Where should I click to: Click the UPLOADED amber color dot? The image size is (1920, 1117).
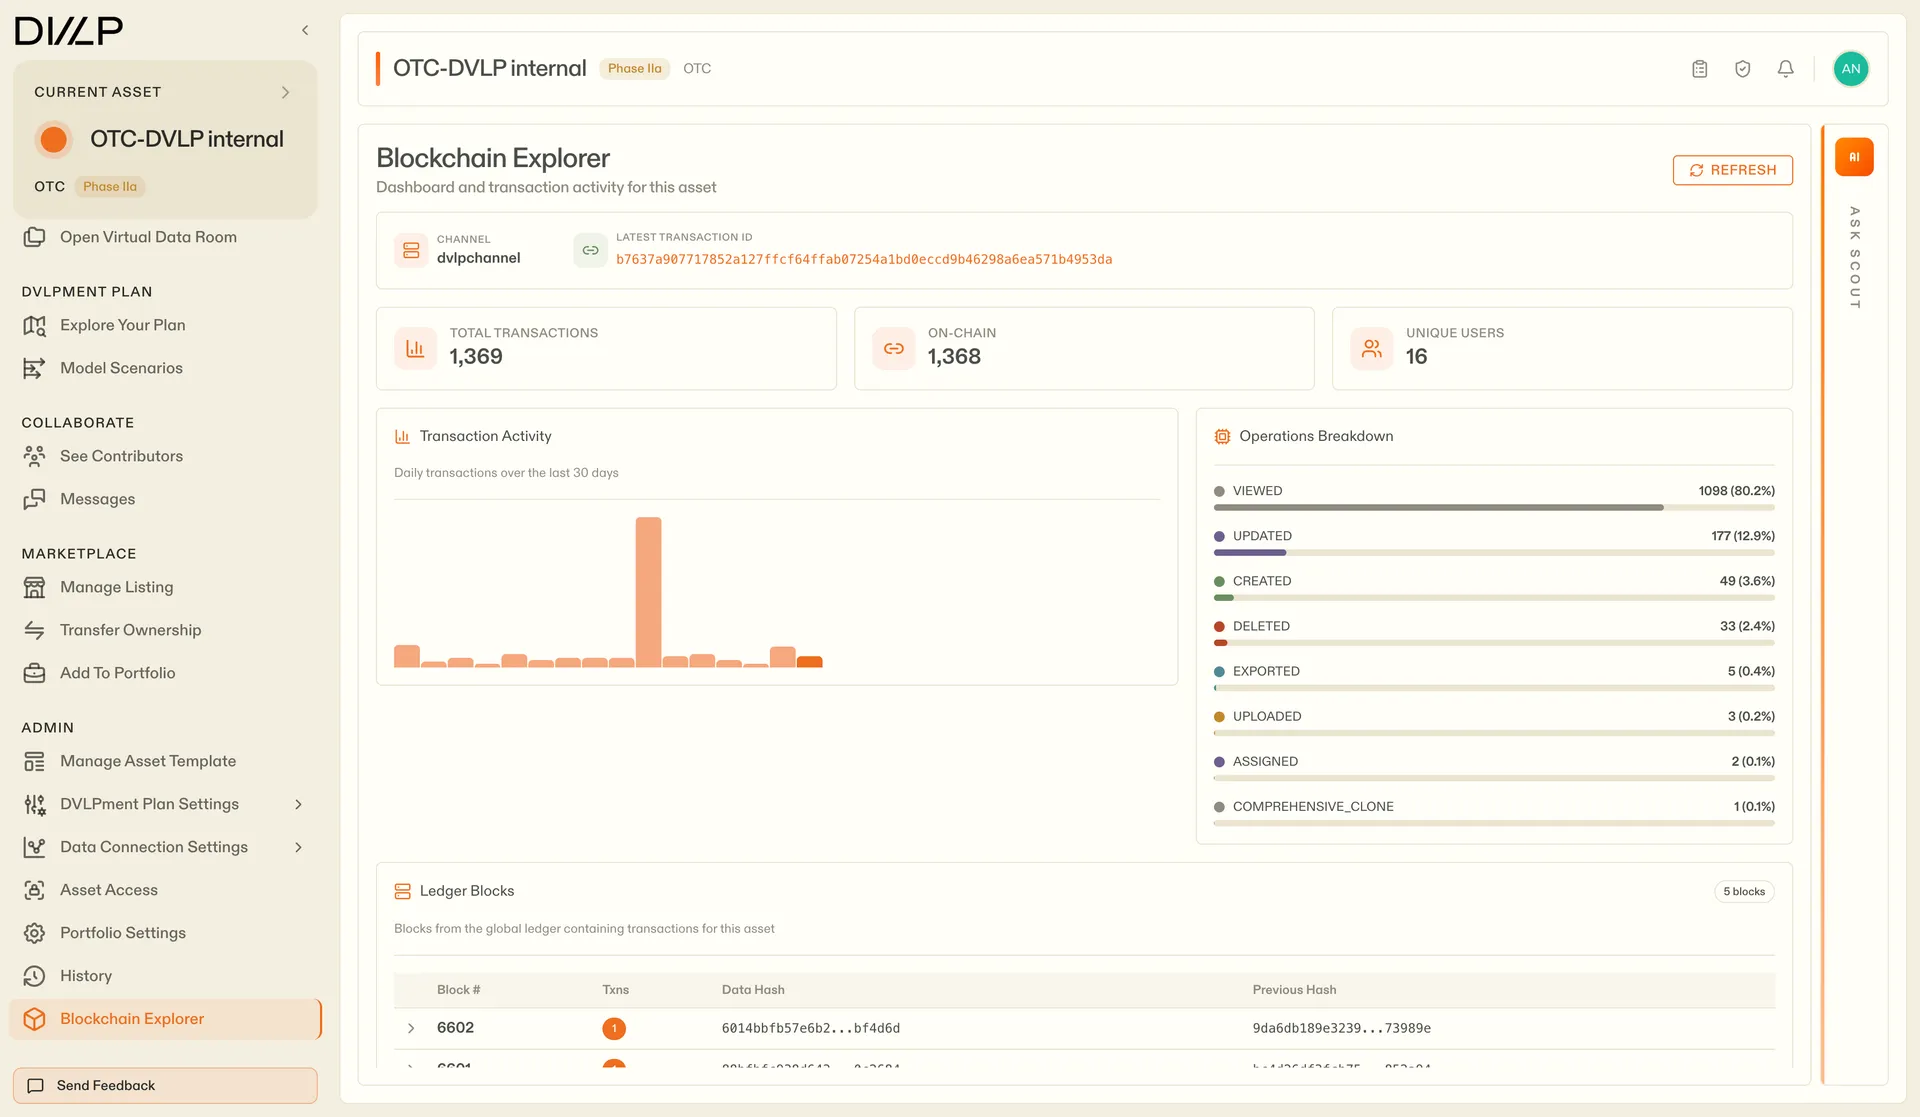tap(1219, 717)
